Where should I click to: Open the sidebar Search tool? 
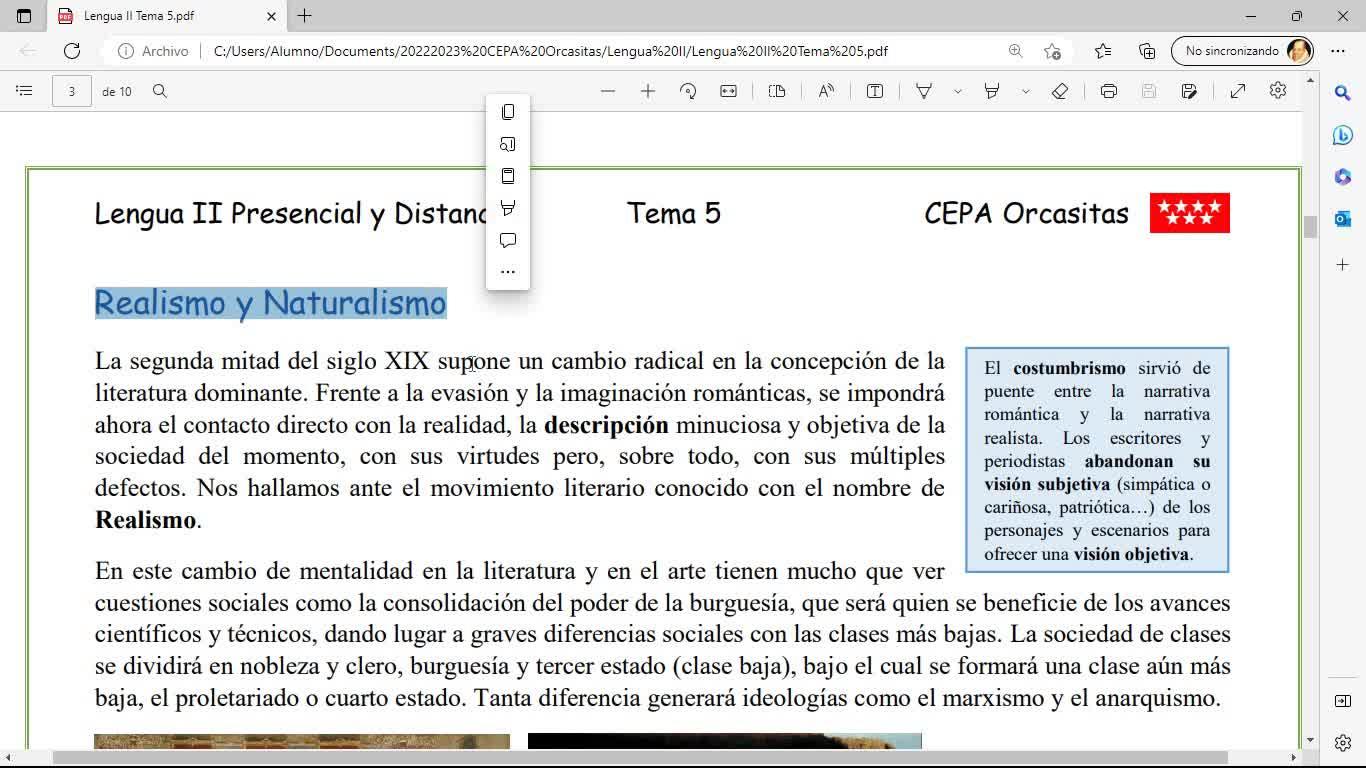1343,93
